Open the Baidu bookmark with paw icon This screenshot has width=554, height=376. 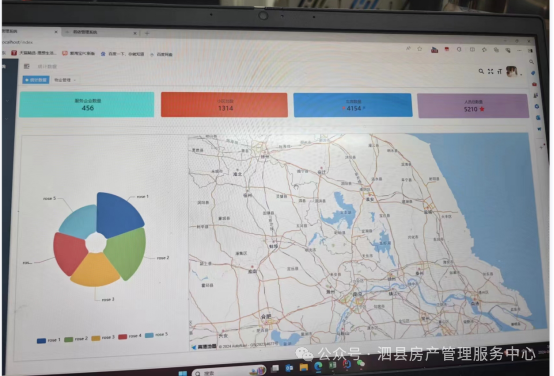(x=122, y=54)
